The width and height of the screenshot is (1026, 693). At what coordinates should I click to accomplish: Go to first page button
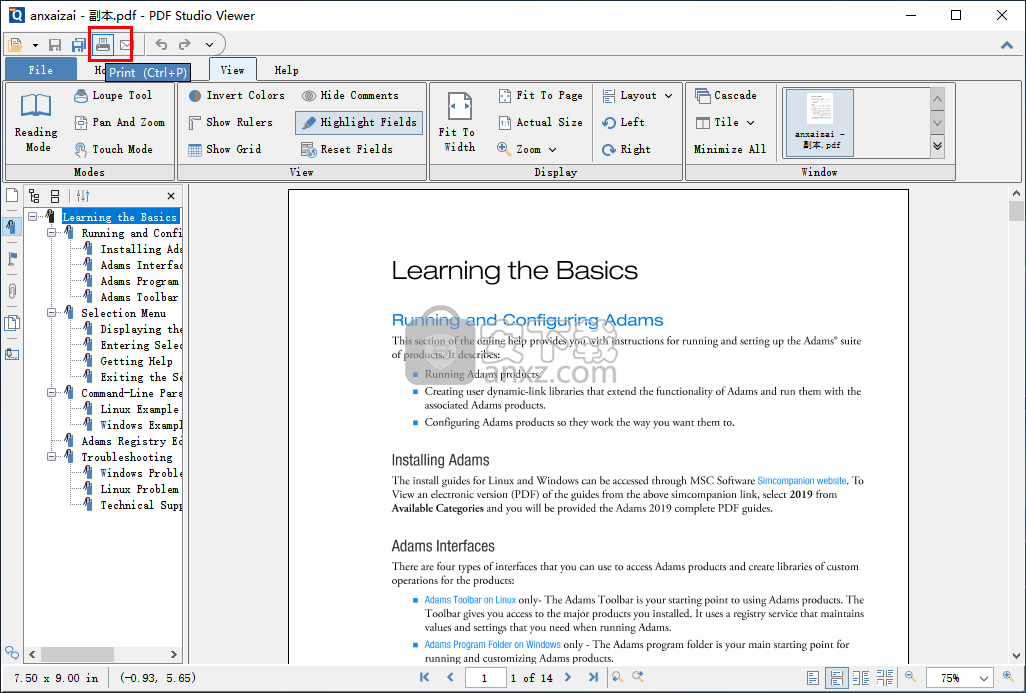click(425, 677)
